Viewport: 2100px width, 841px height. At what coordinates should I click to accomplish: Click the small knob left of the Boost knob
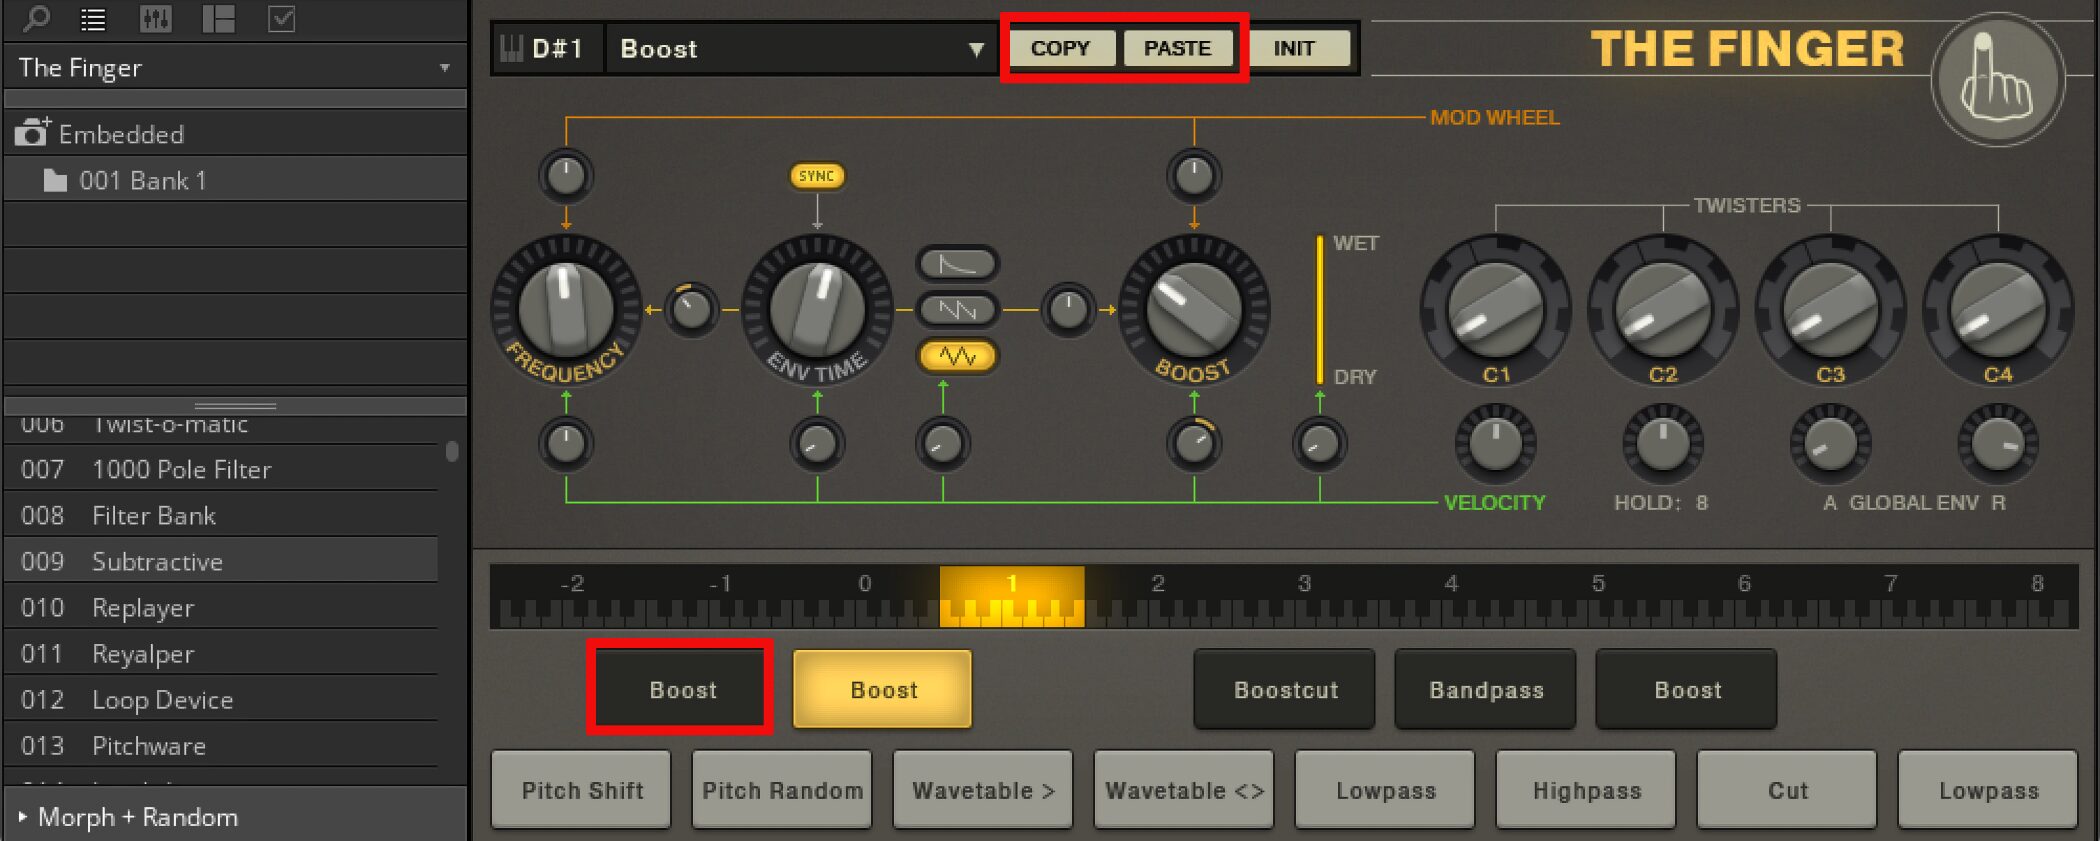[1068, 309]
